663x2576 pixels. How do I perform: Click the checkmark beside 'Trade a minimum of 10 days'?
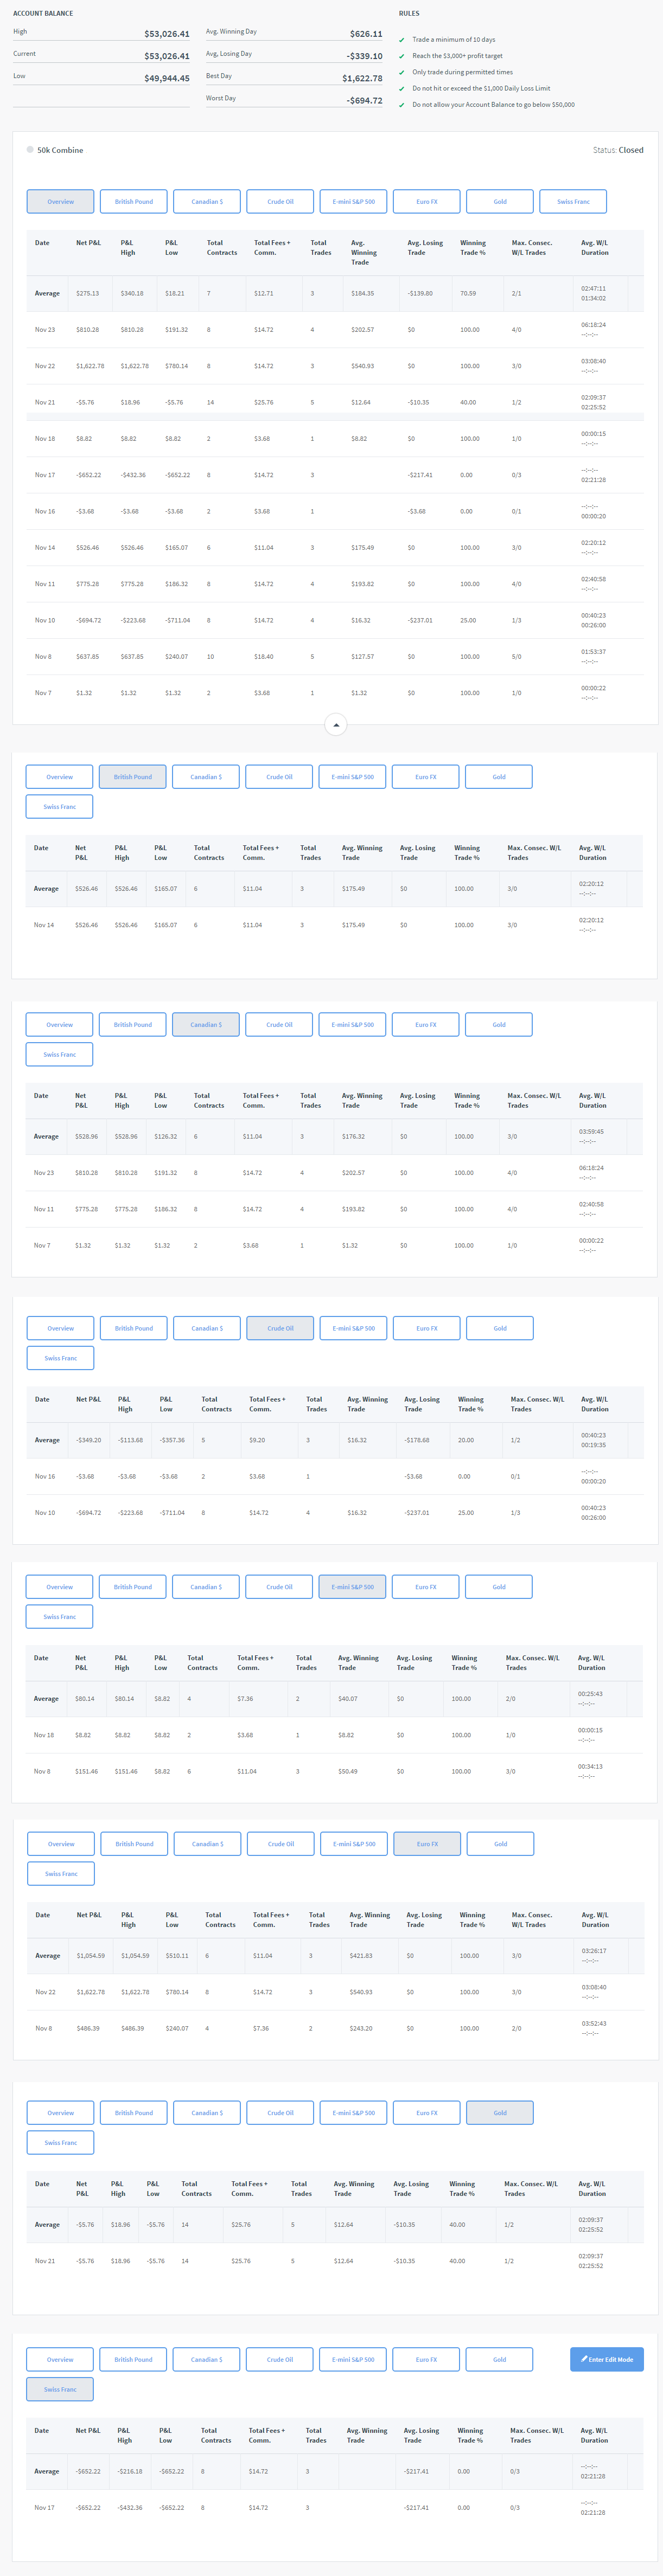402,40
